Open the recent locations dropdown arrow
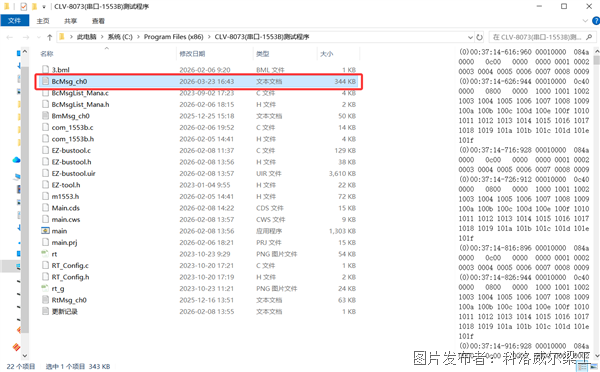Viewport: 600px width, 372px height. [39, 37]
